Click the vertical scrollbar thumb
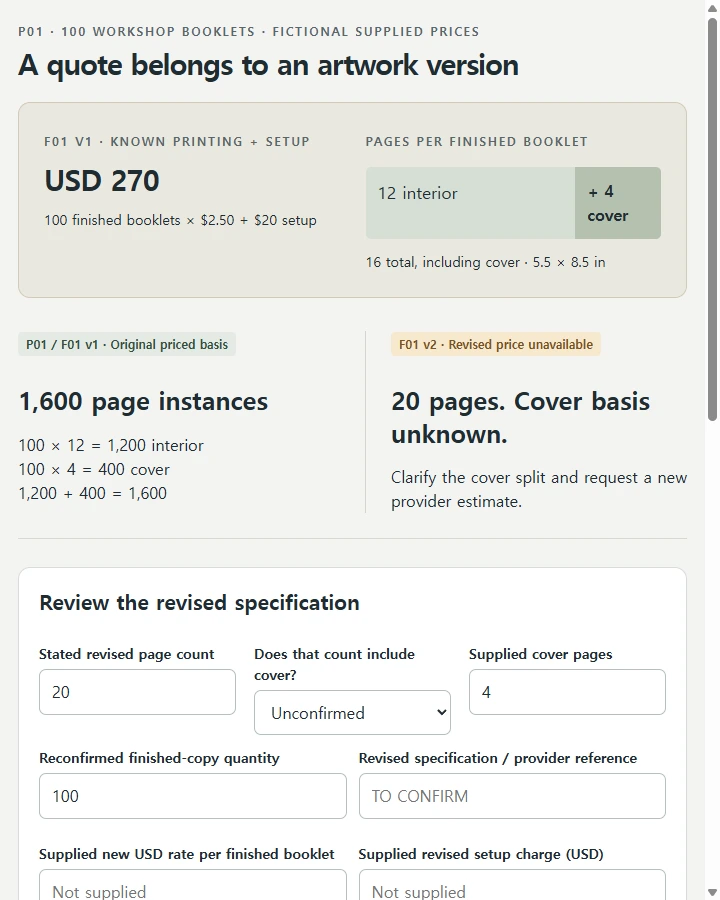Viewport: 720px width, 900px height. pyautogui.click(x=713, y=220)
